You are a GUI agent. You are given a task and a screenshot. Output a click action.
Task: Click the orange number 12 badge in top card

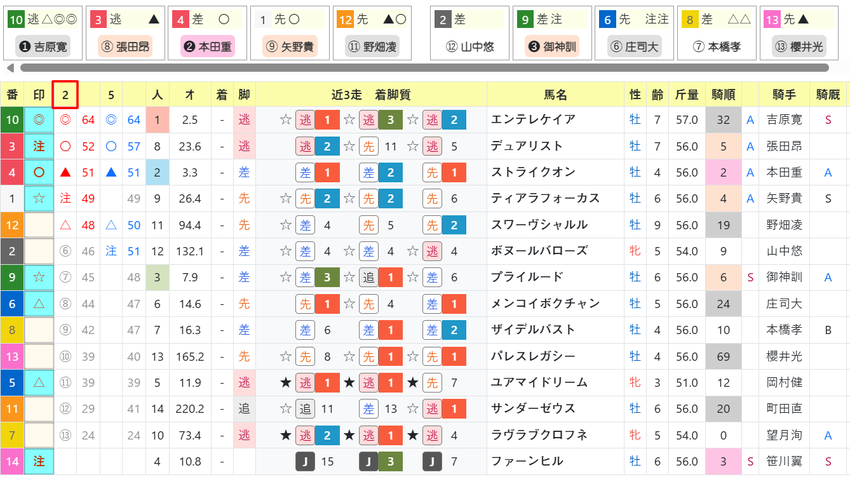pyautogui.click(x=345, y=20)
